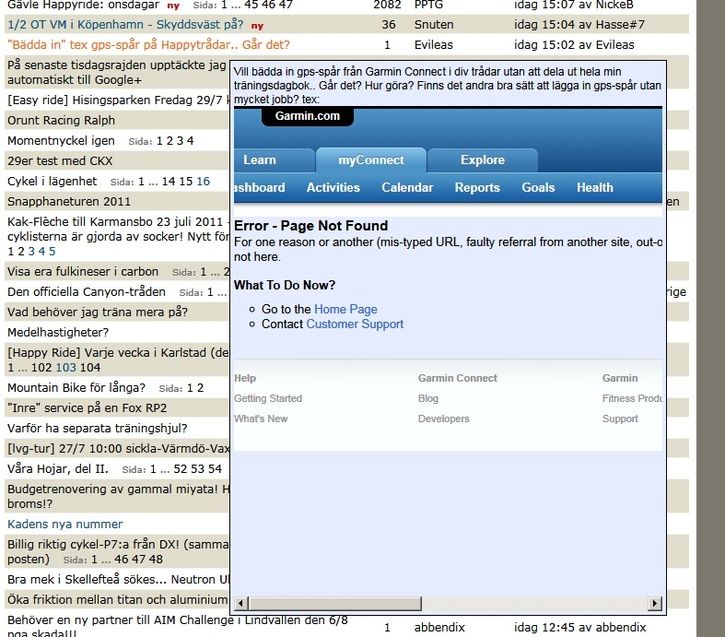Click "idag 15:04 av Hasse#7" last post
Screen dimensions: 725x637
(x=579, y=24)
